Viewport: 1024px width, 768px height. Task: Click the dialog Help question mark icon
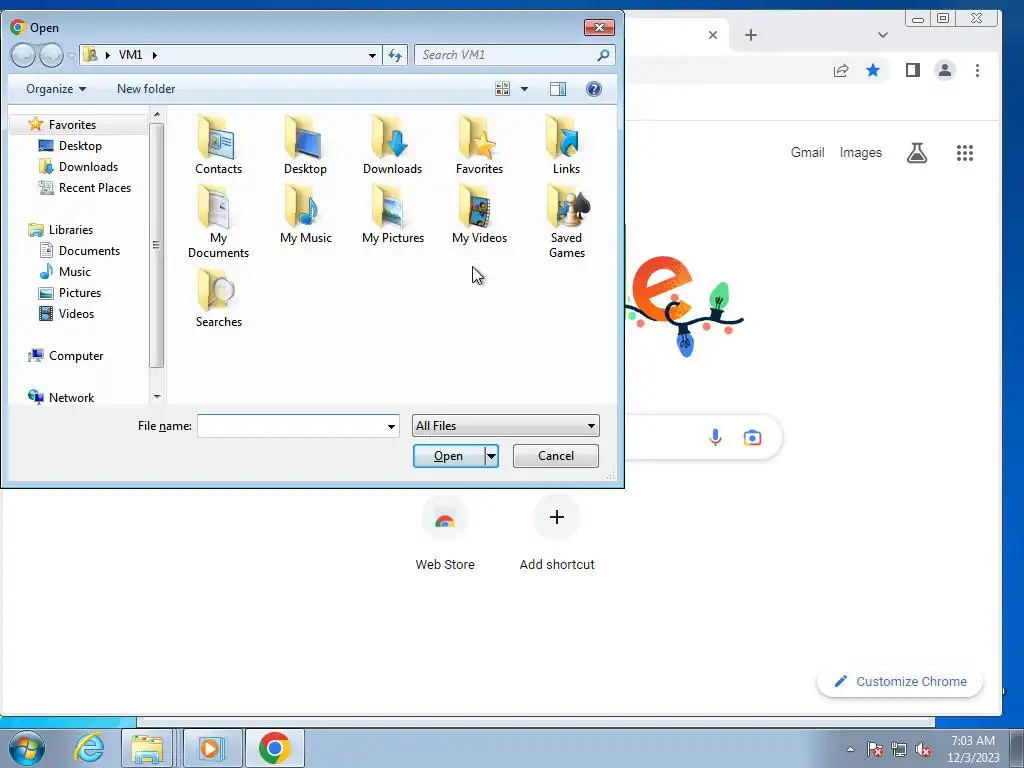click(x=594, y=89)
